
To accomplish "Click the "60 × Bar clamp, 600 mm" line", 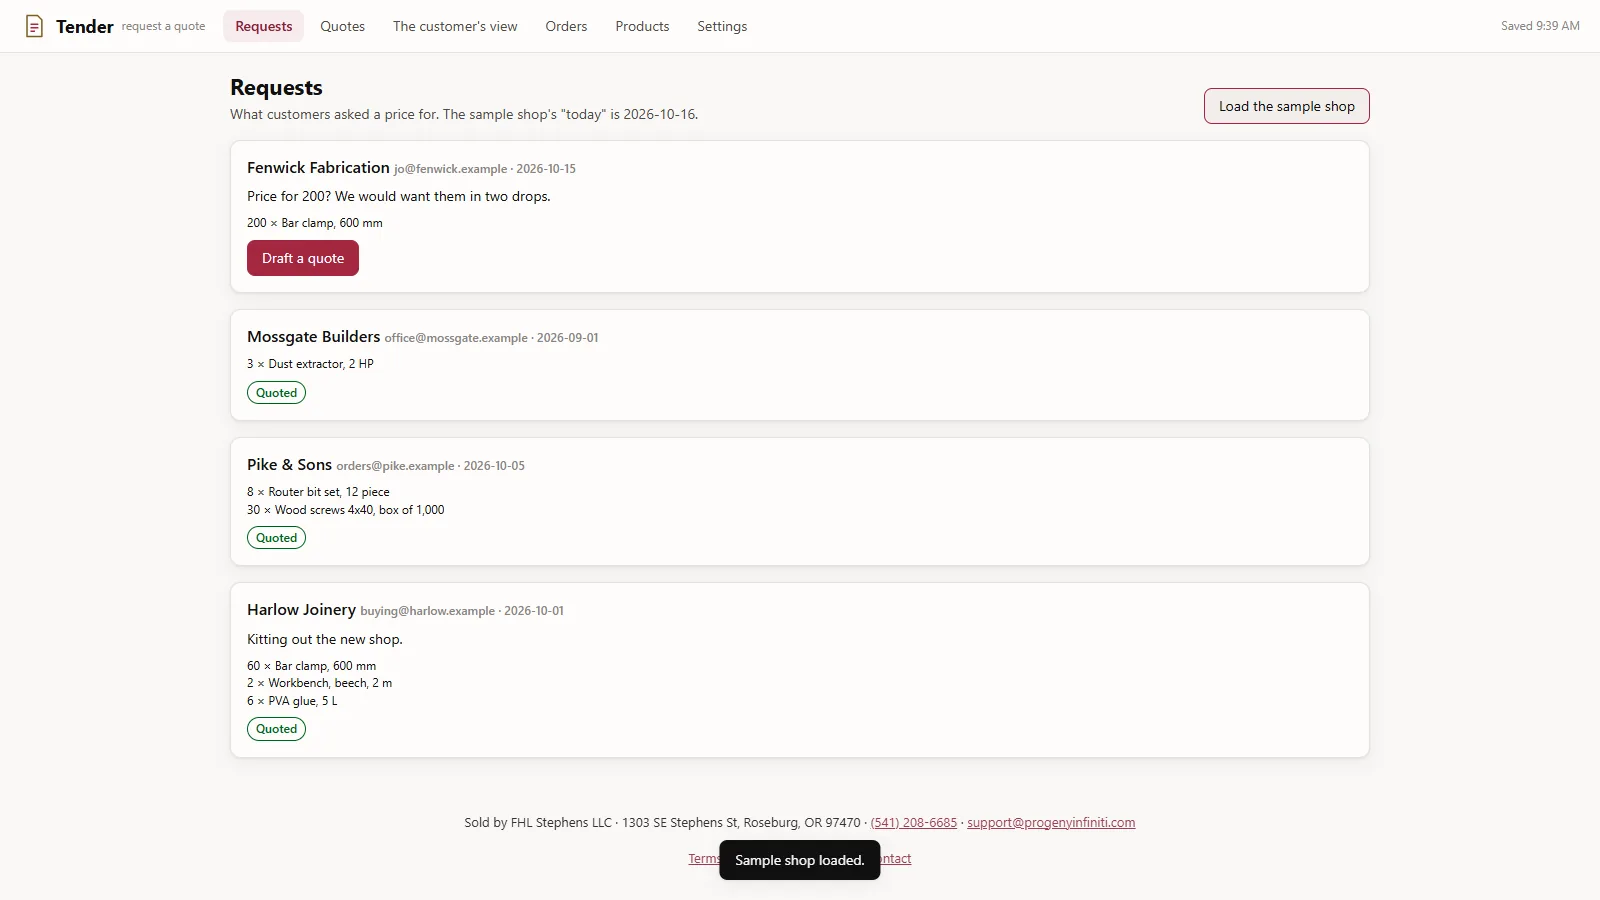I will (x=312, y=666).
